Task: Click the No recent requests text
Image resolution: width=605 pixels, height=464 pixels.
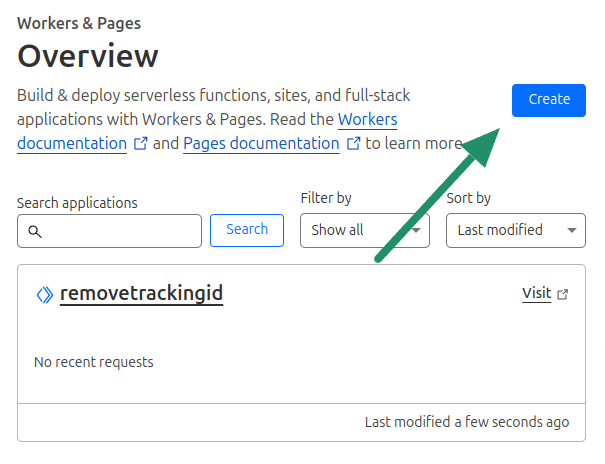Action: click(94, 362)
